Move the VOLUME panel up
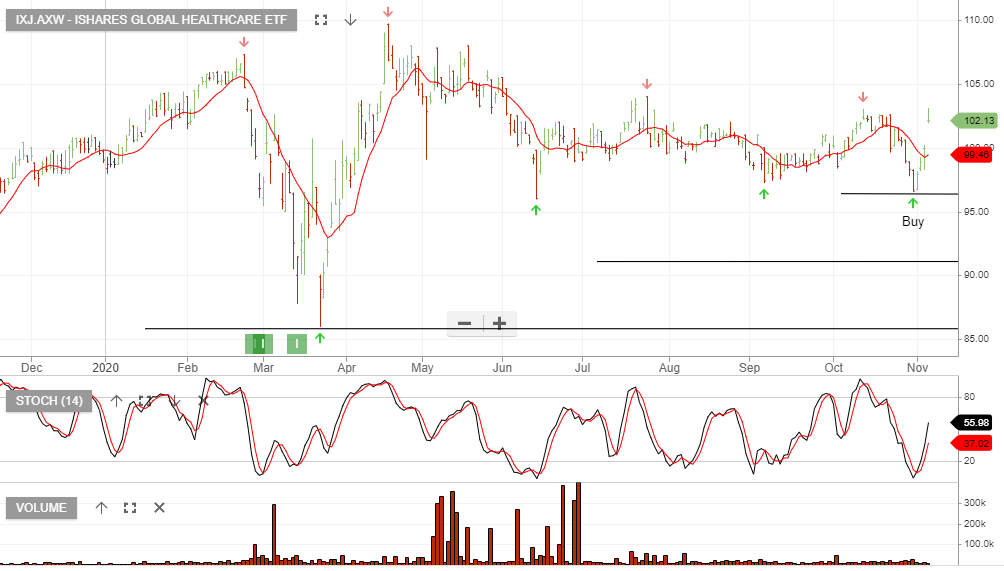Image resolution: width=1004 pixels, height=571 pixels. [x=101, y=508]
